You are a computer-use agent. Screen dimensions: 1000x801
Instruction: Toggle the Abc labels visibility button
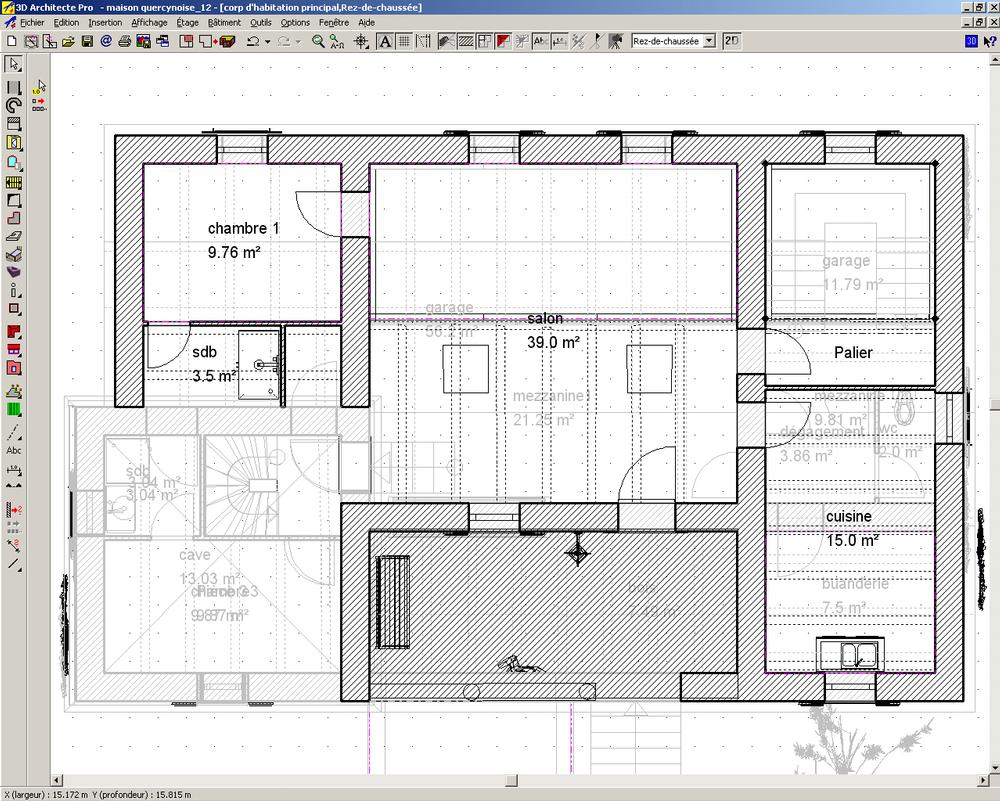[541, 41]
